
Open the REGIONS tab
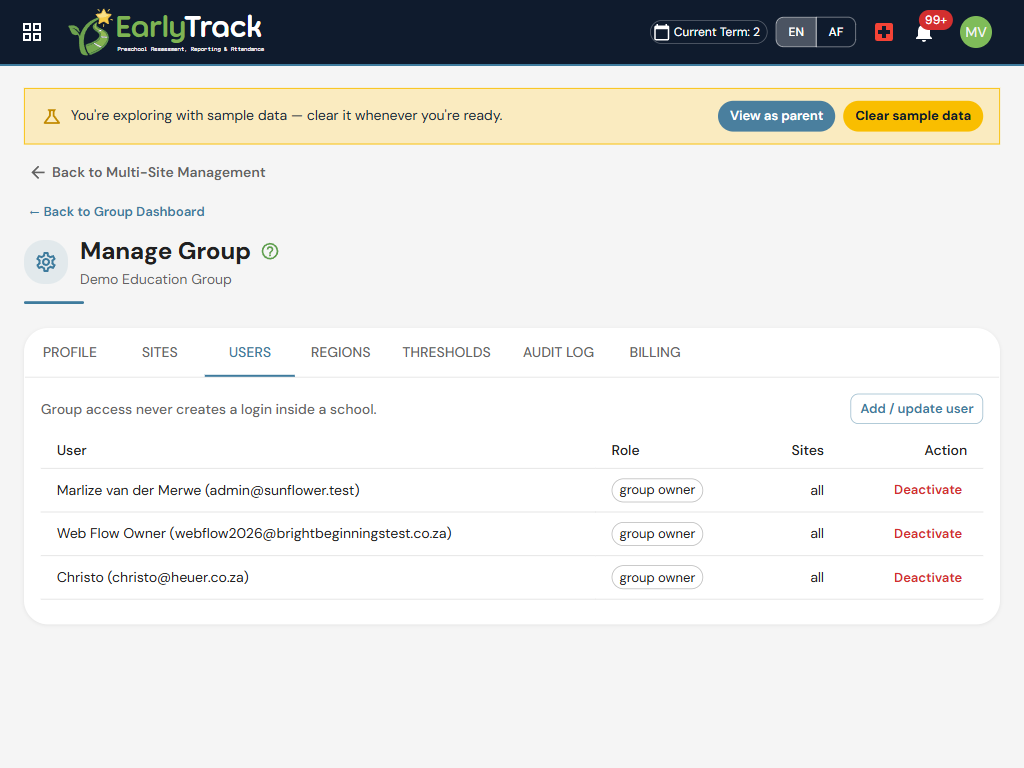pyautogui.click(x=340, y=353)
